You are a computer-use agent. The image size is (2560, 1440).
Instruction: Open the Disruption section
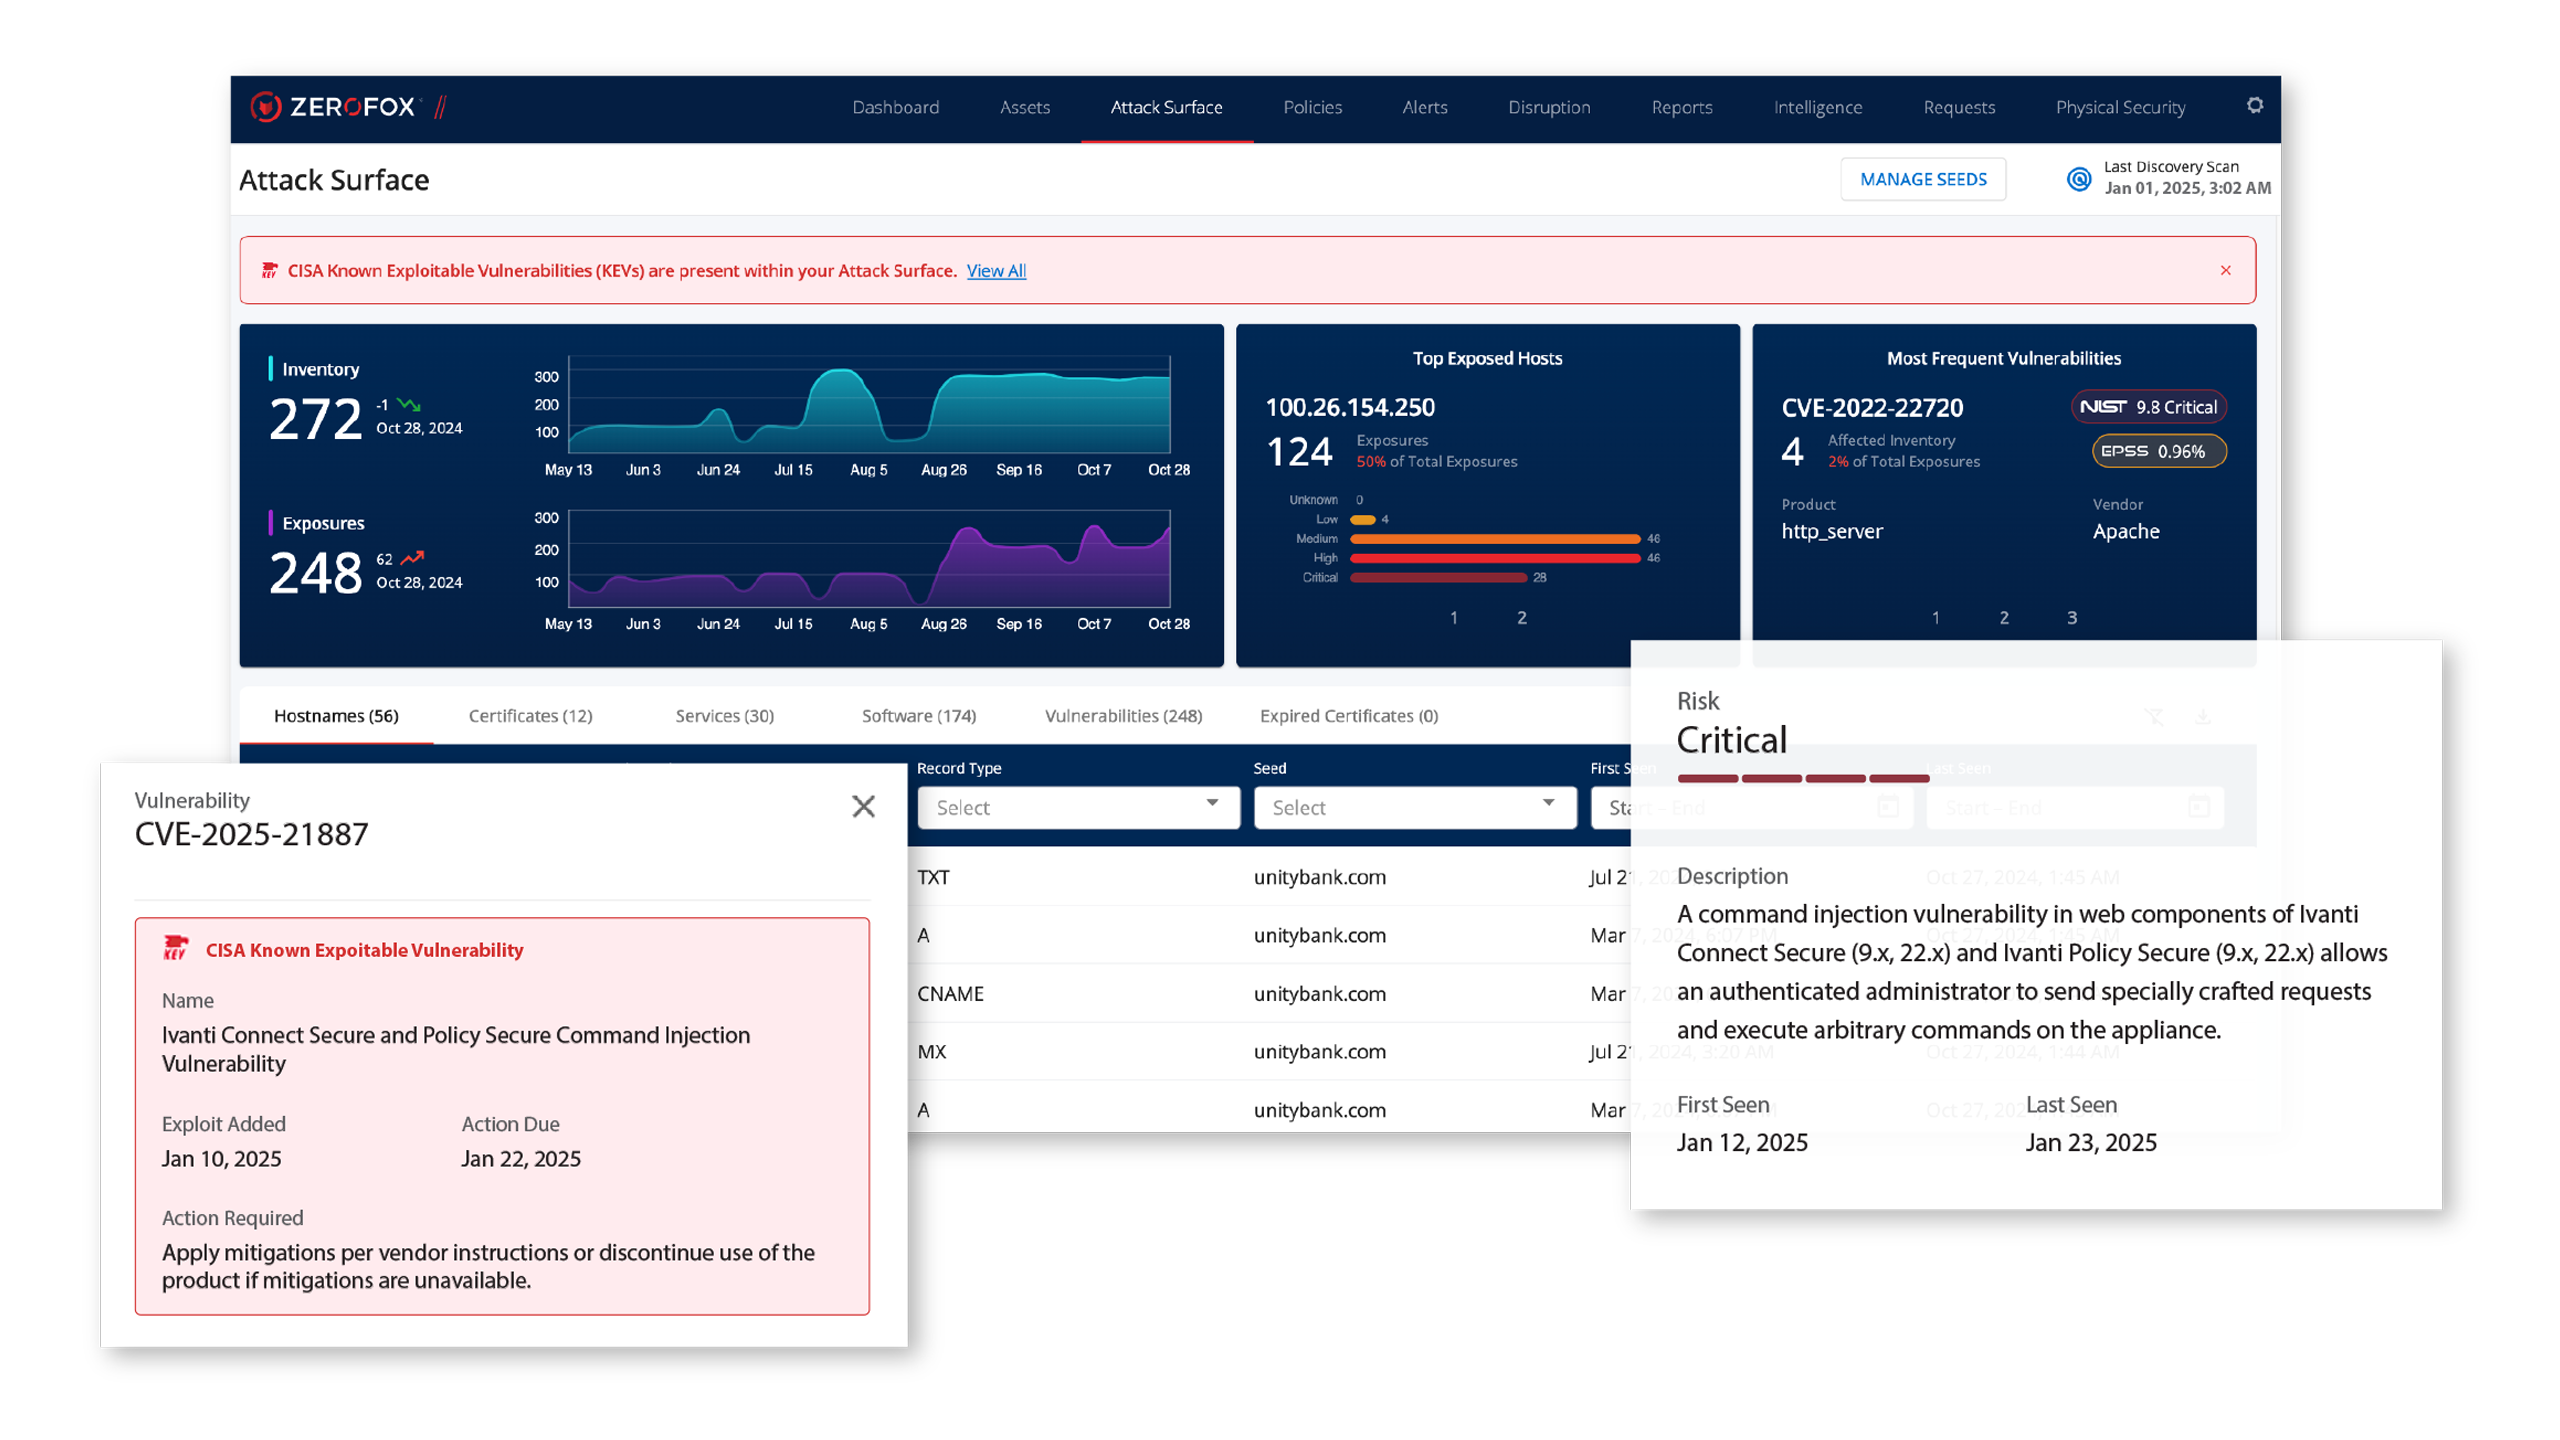[x=1548, y=107]
